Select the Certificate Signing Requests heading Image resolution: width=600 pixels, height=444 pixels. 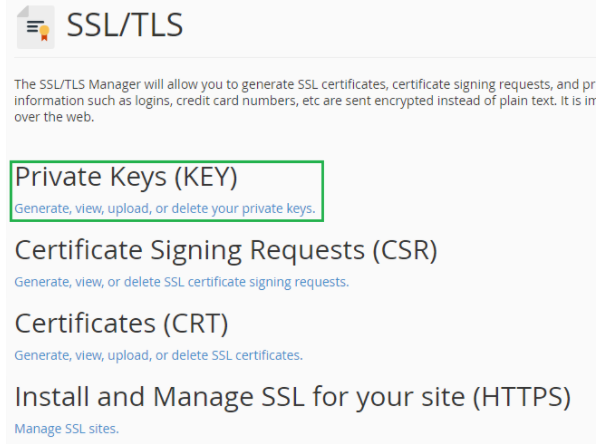226,250
